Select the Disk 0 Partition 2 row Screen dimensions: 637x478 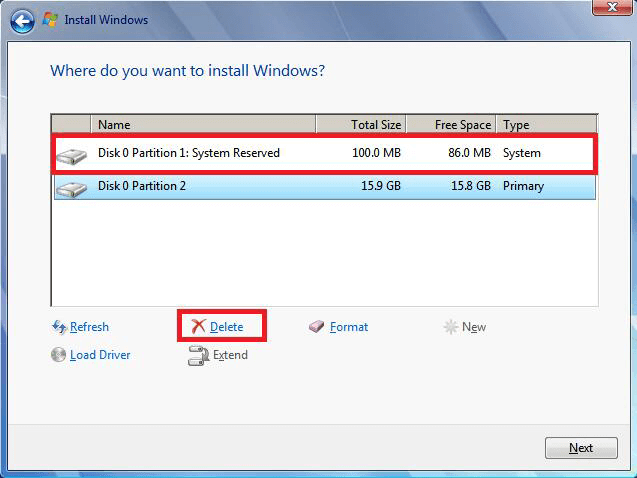click(x=324, y=187)
